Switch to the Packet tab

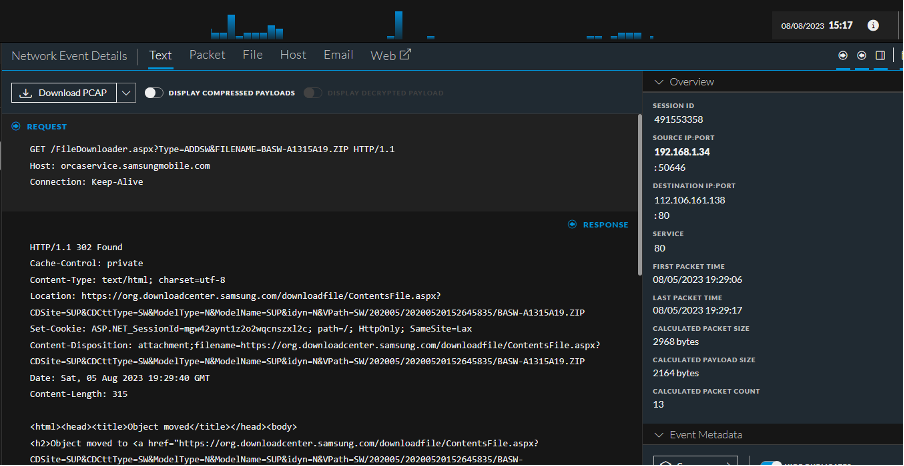point(207,55)
